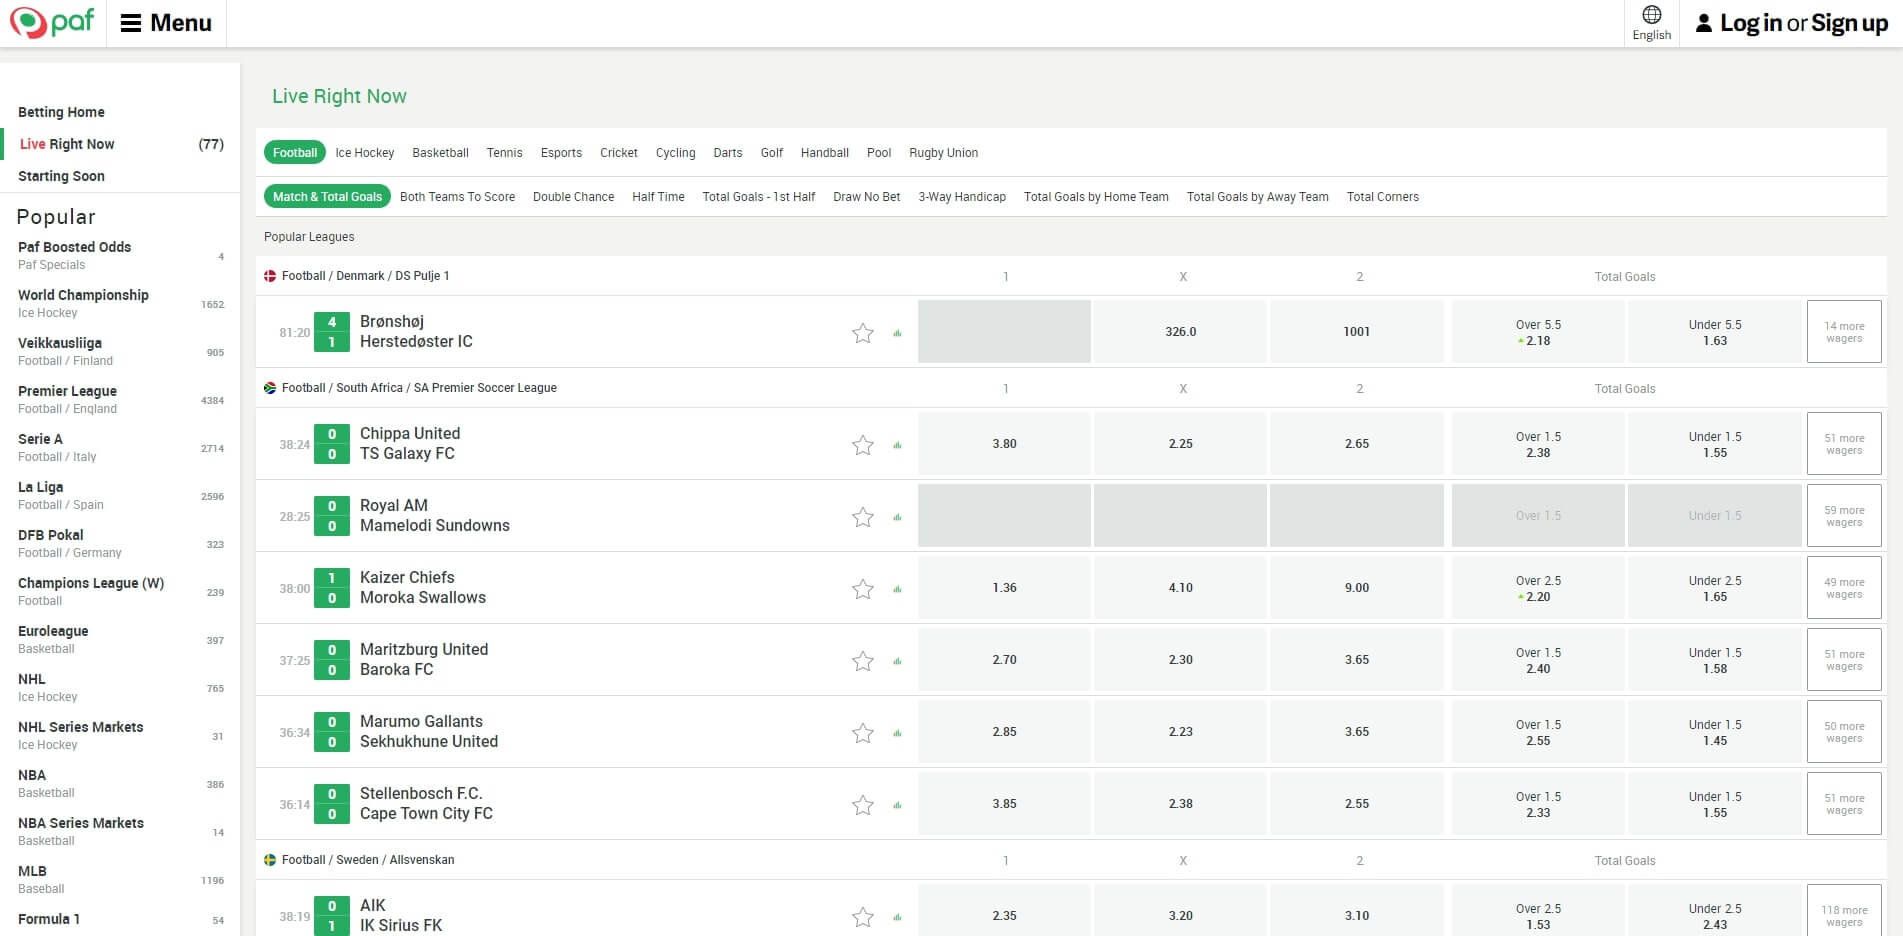Viewport: 1903px width, 936px height.
Task: Open statistics icon for Stellenbosch F.C. match
Action: [897, 805]
